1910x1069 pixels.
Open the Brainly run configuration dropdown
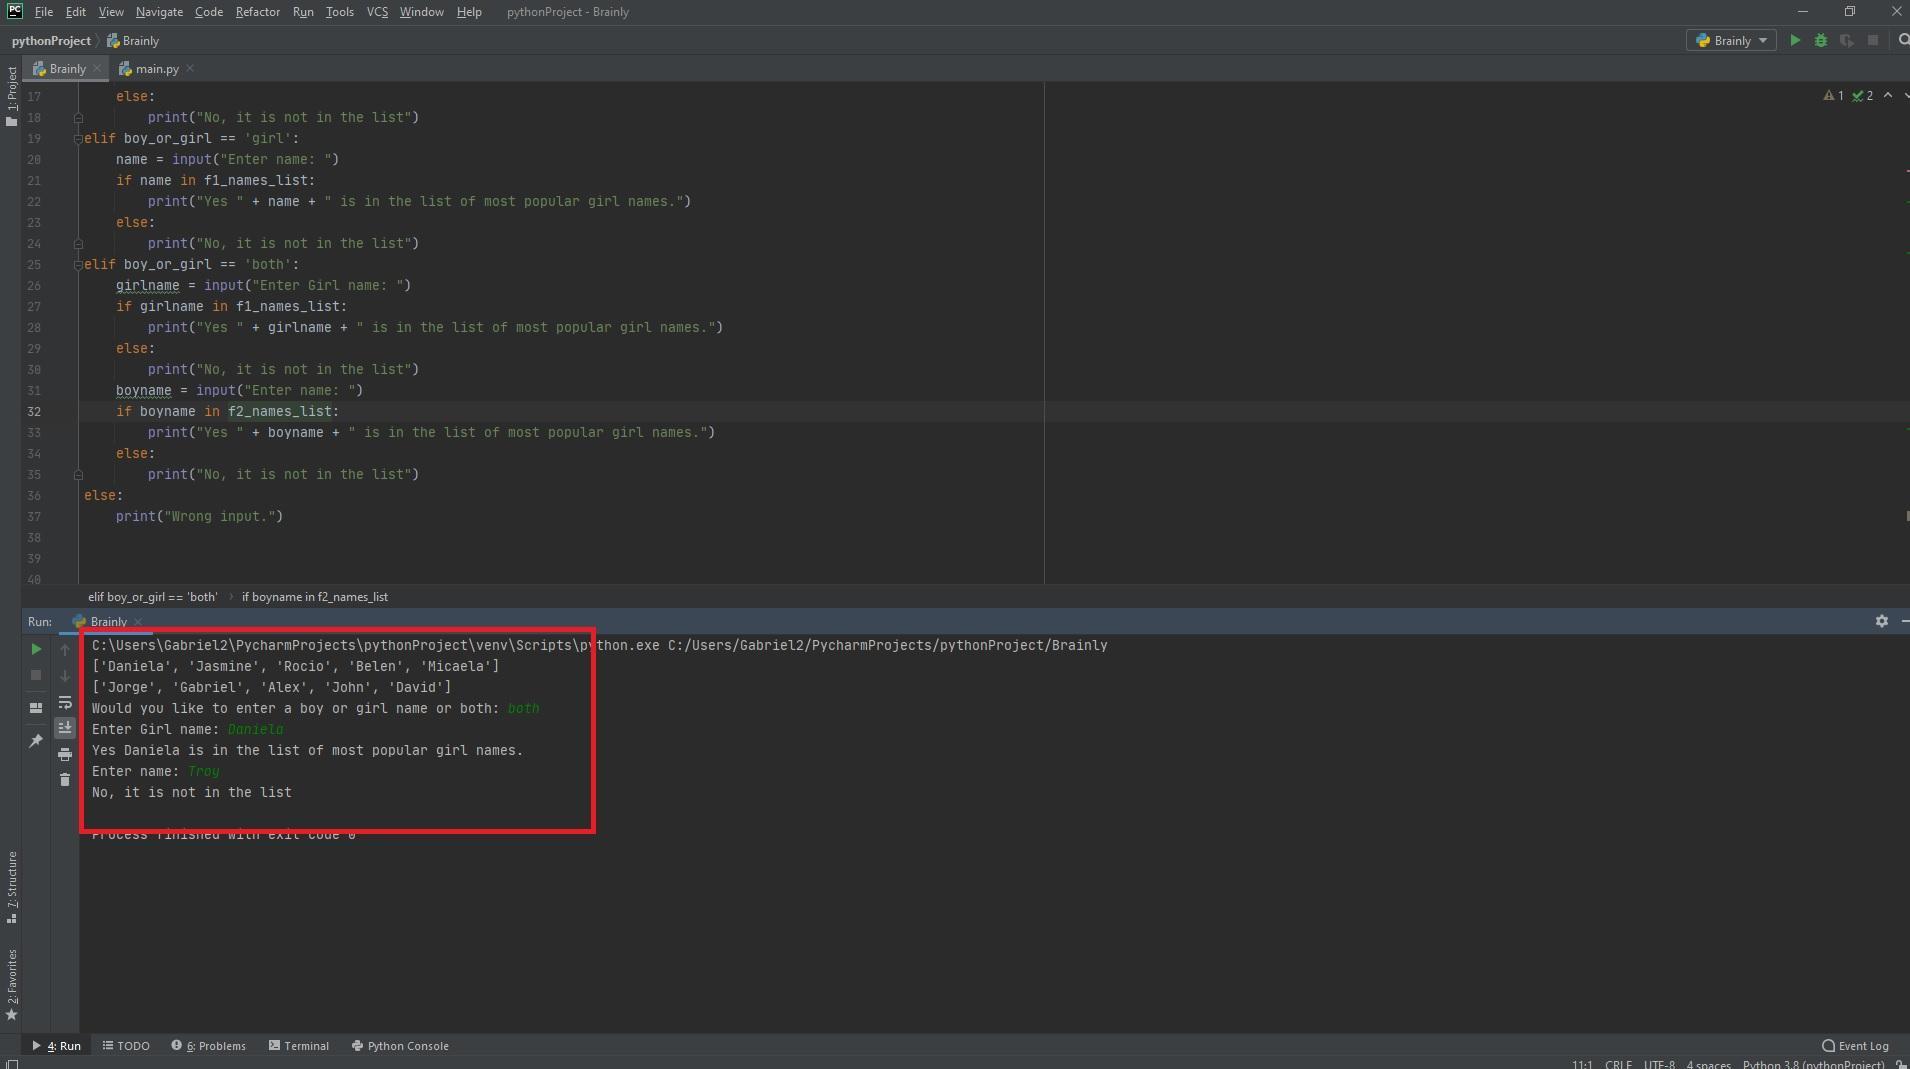[x=1732, y=41]
